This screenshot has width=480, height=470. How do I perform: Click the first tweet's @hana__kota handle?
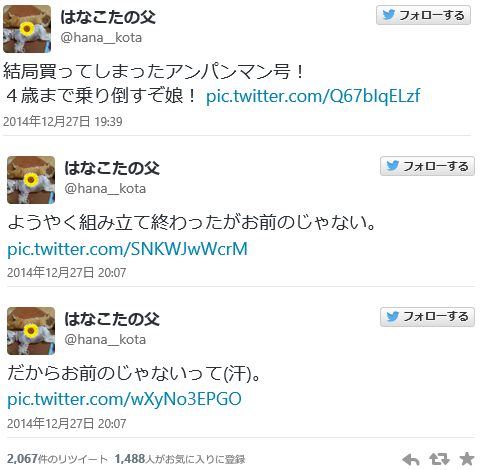coord(101,38)
